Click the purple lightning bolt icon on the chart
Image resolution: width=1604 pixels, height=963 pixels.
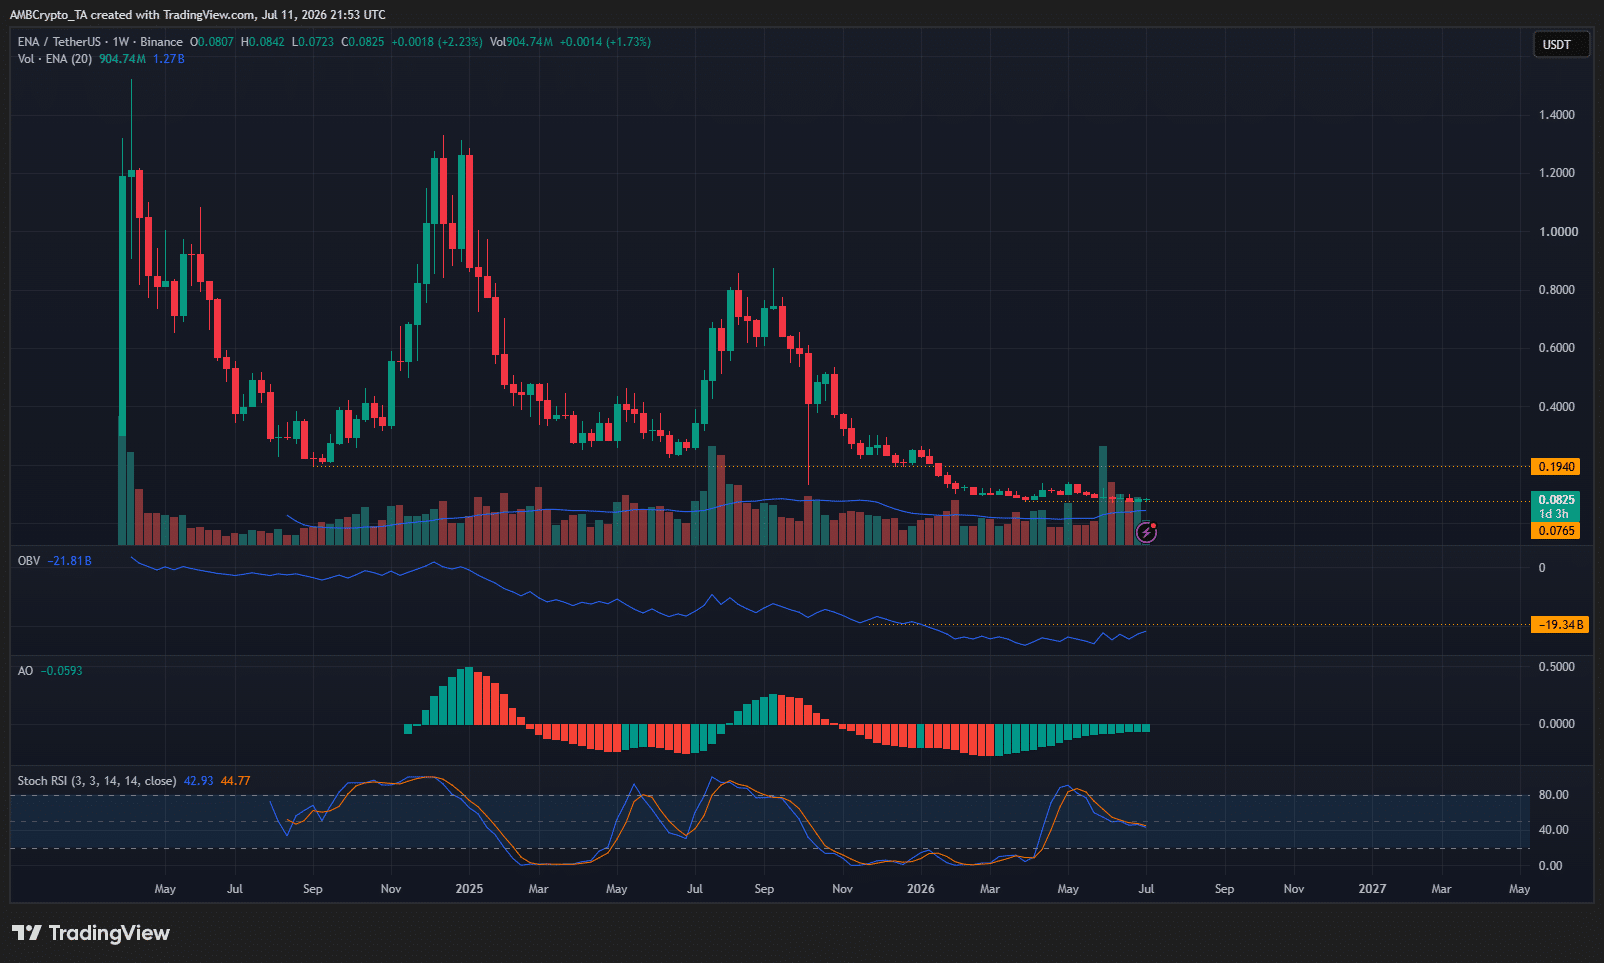click(x=1147, y=533)
